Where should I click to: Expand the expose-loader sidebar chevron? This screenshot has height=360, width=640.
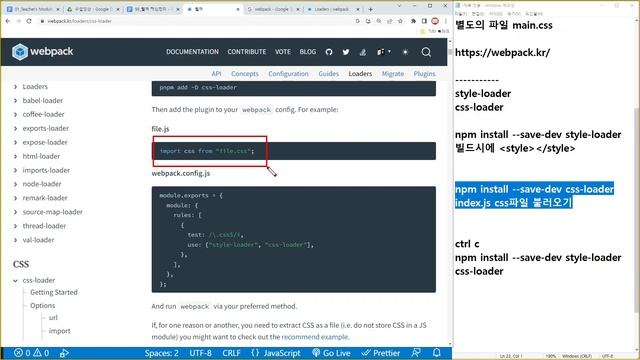(x=16, y=142)
